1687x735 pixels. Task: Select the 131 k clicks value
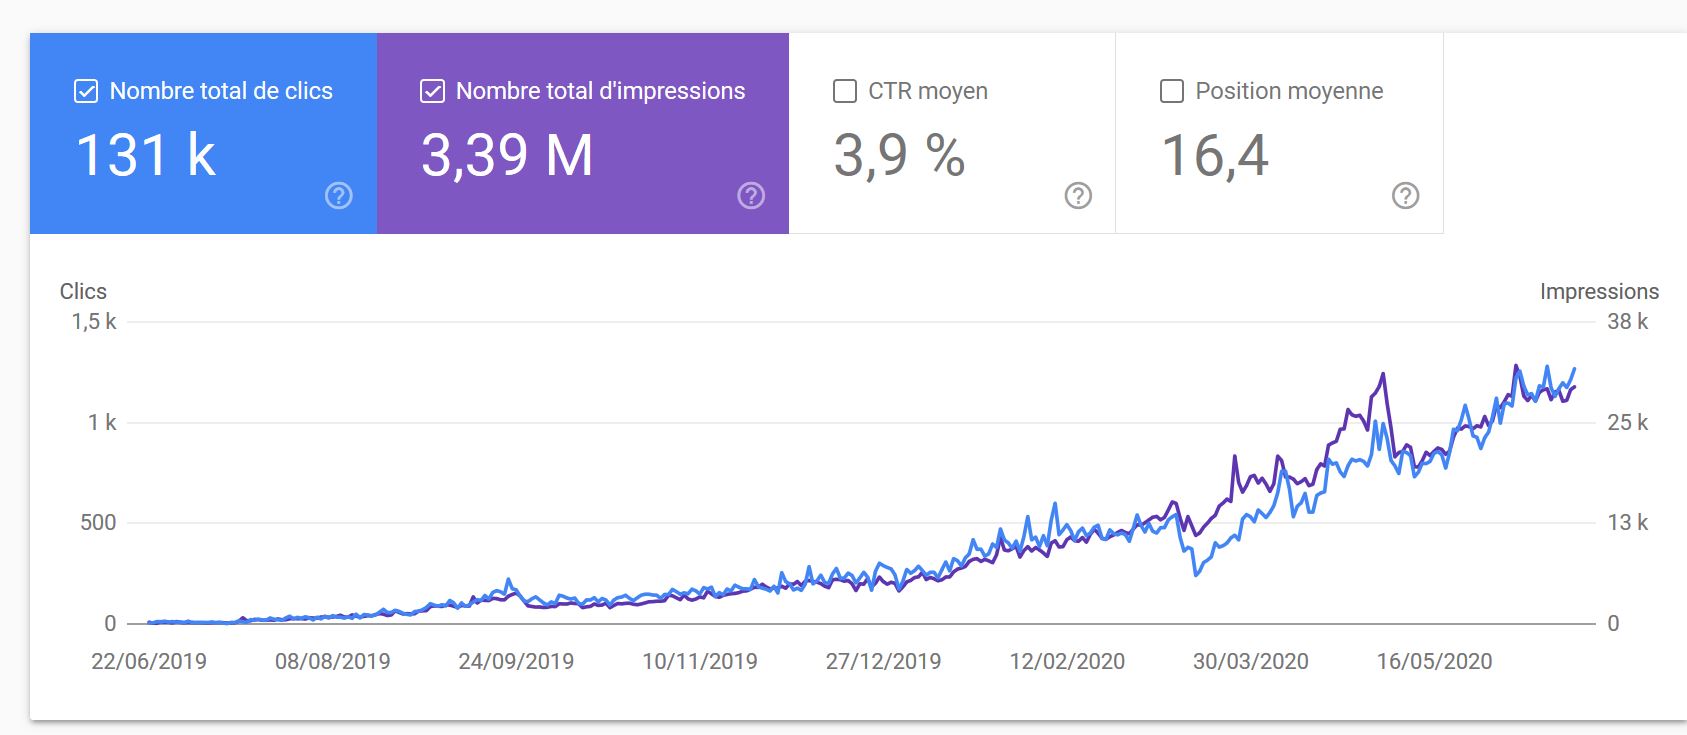tap(146, 156)
